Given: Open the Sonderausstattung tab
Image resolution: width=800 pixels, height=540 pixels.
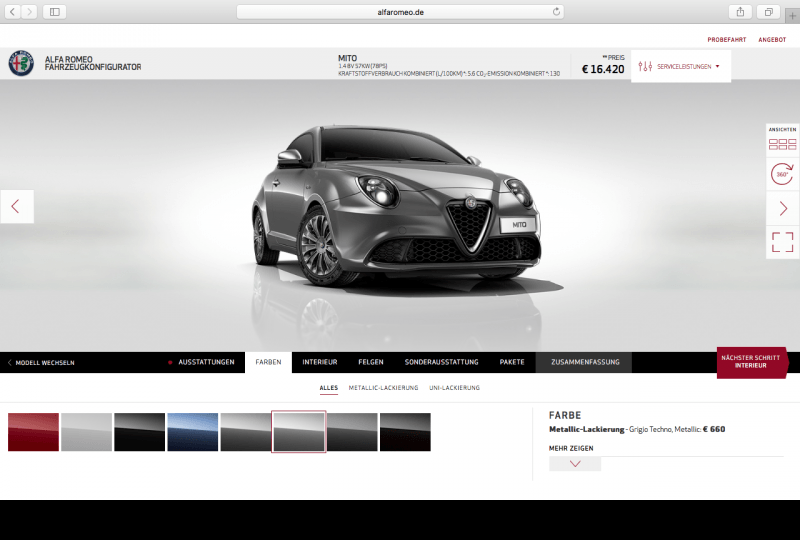Looking at the screenshot, I should coord(441,362).
